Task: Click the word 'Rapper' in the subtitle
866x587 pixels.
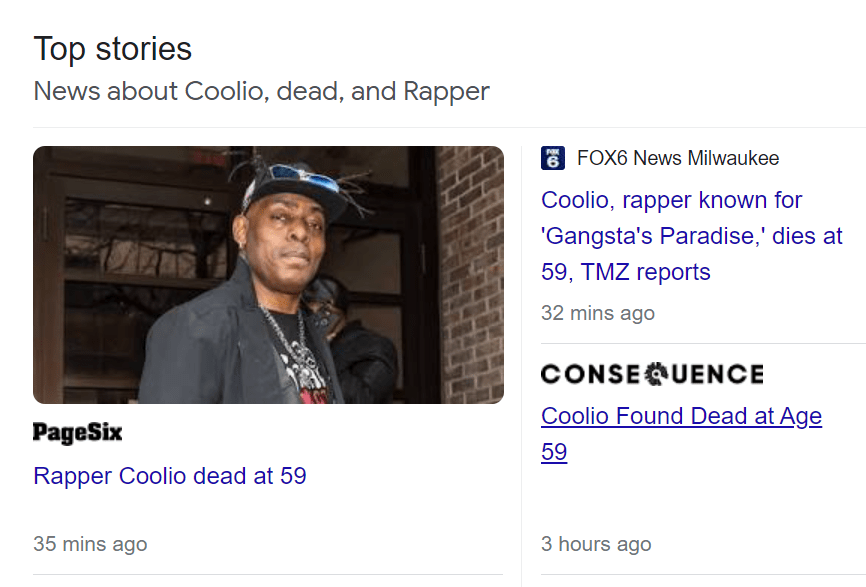Action: [446, 92]
